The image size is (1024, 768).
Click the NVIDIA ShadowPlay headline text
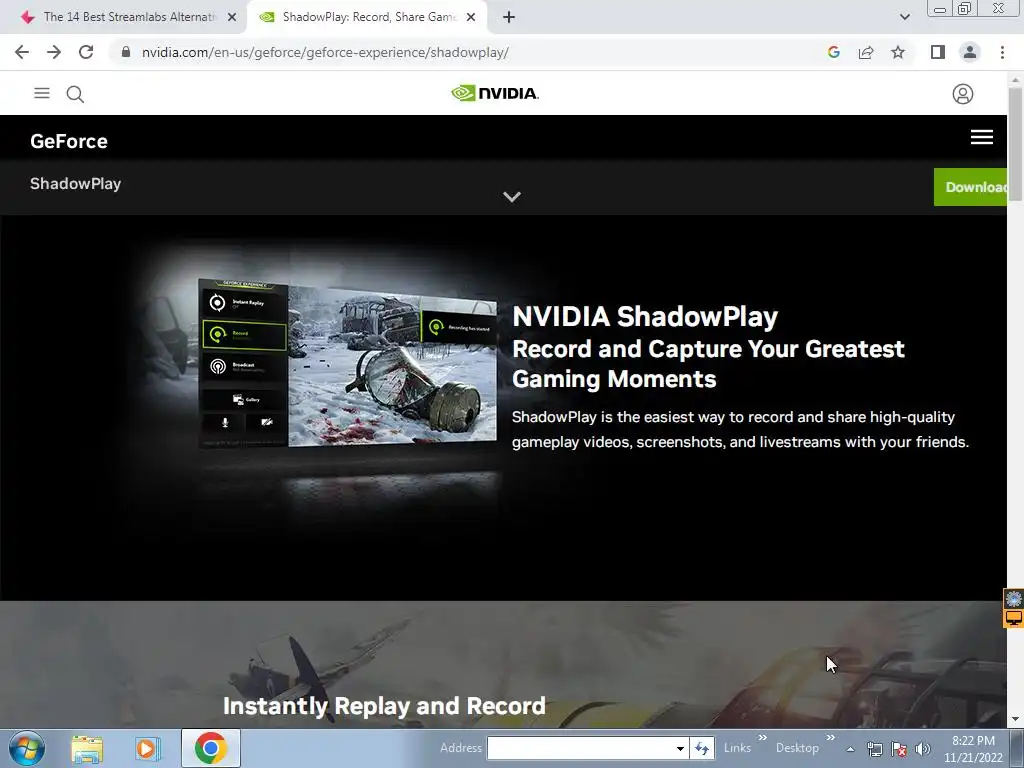[645, 317]
